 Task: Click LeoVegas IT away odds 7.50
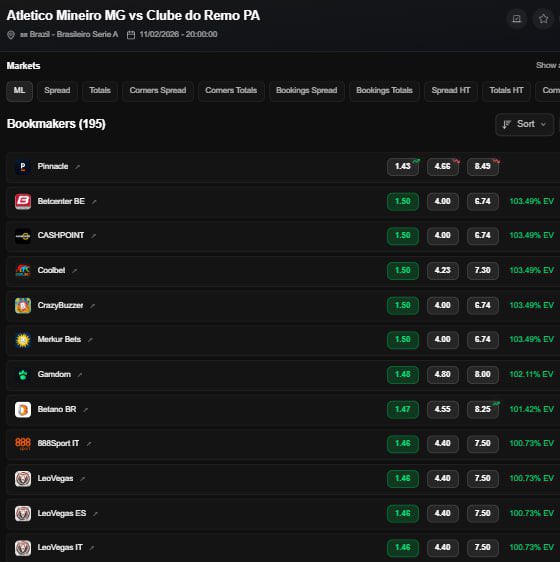pyautogui.click(x=483, y=548)
